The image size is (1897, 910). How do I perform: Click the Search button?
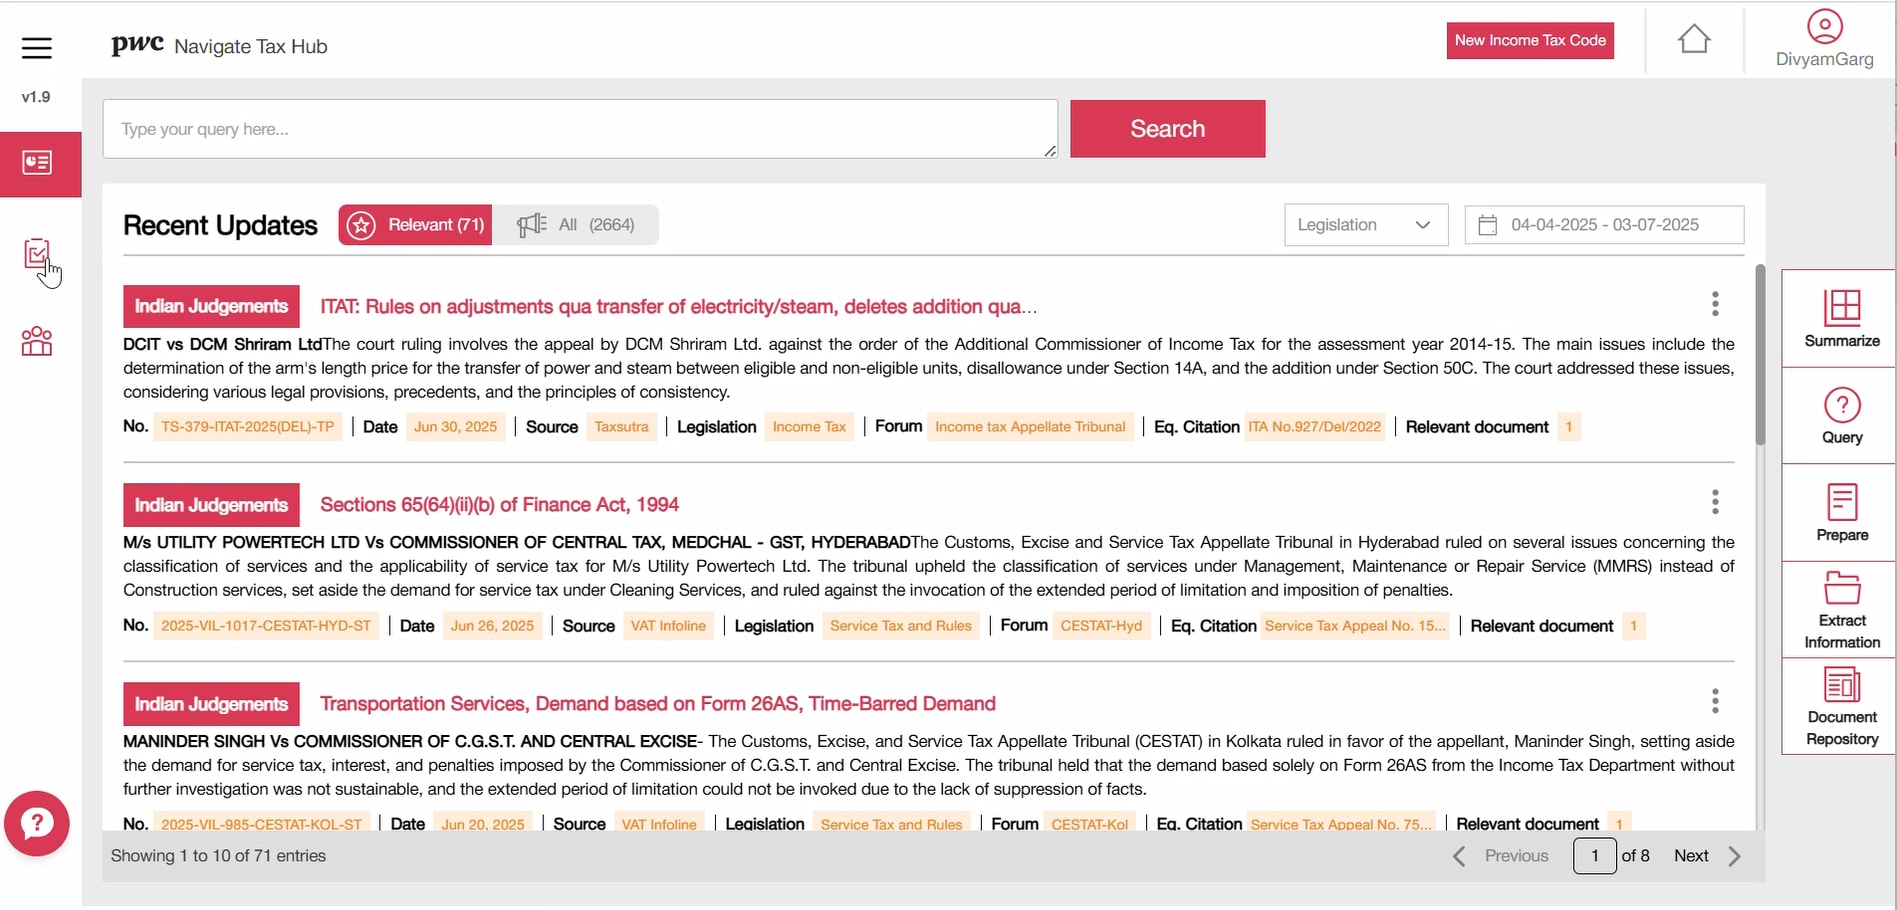tap(1167, 129)
